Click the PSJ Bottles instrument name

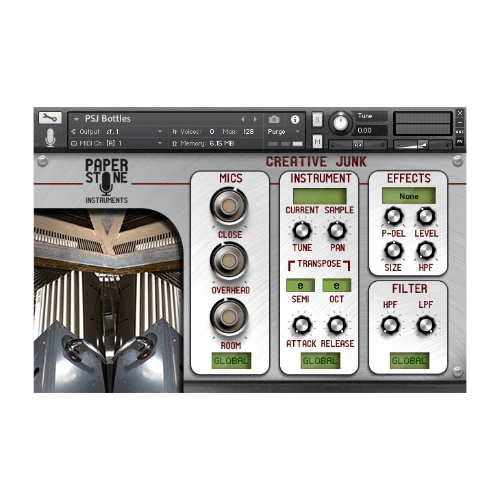(x=108, y=119)
